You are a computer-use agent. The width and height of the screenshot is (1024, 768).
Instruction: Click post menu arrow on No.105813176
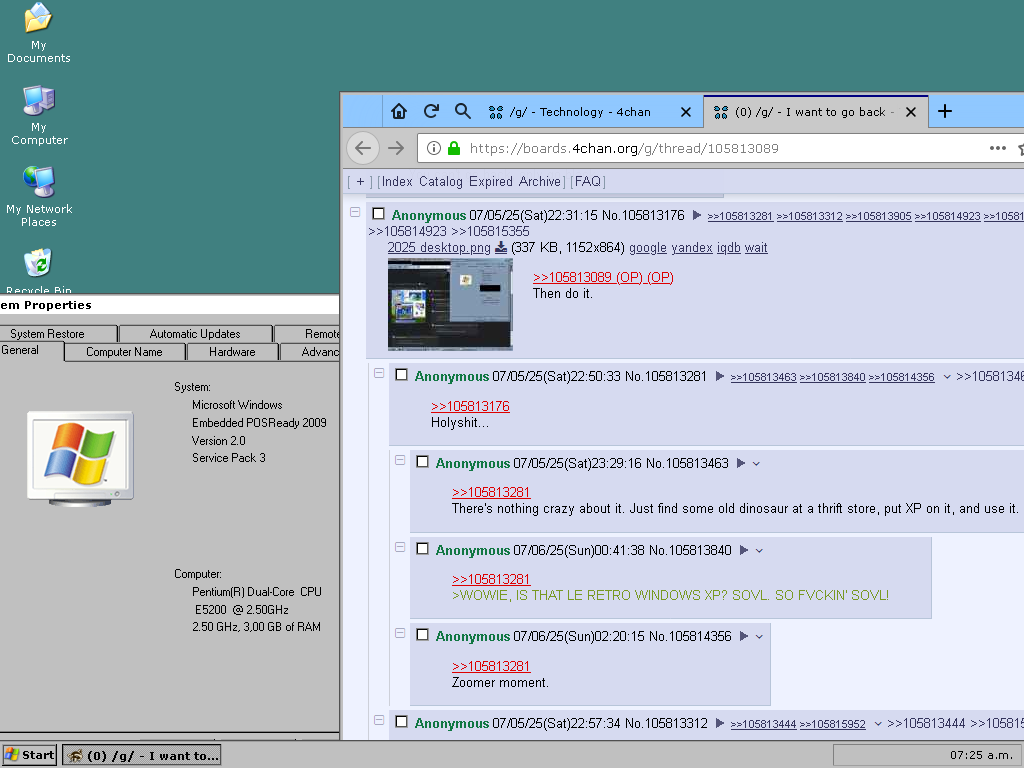(x=696, y=215)
